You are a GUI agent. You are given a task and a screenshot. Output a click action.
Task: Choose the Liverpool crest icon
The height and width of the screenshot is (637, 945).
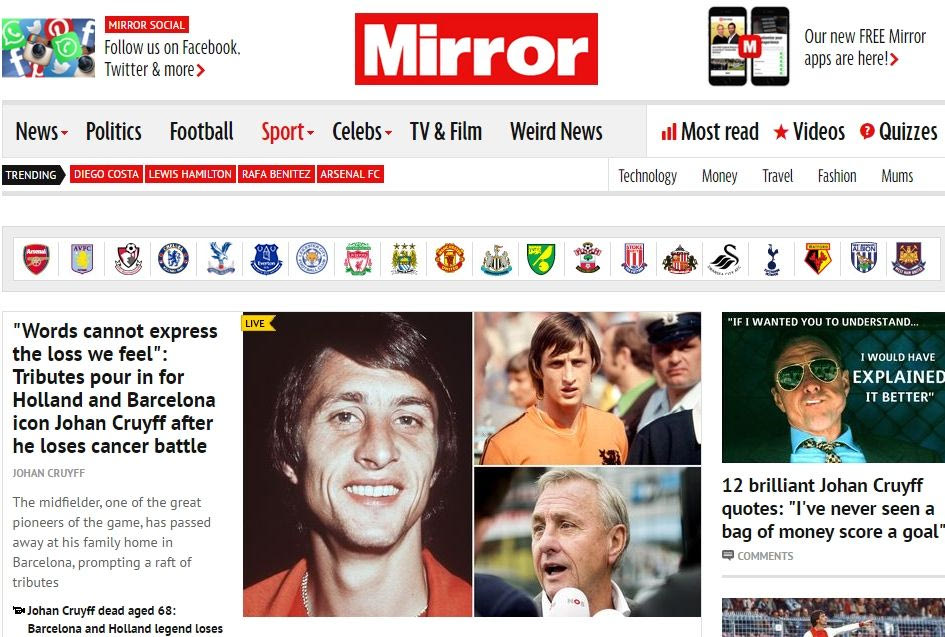point(358,259)
